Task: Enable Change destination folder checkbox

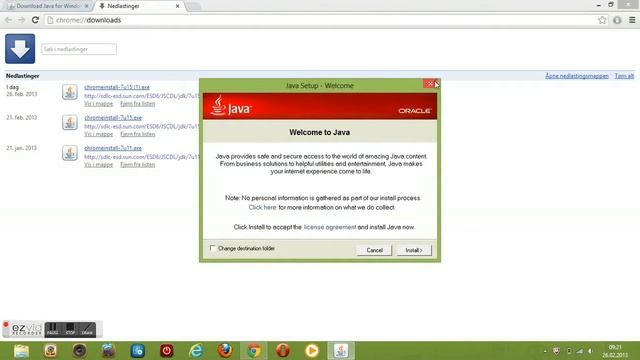Action: (213, 248)
